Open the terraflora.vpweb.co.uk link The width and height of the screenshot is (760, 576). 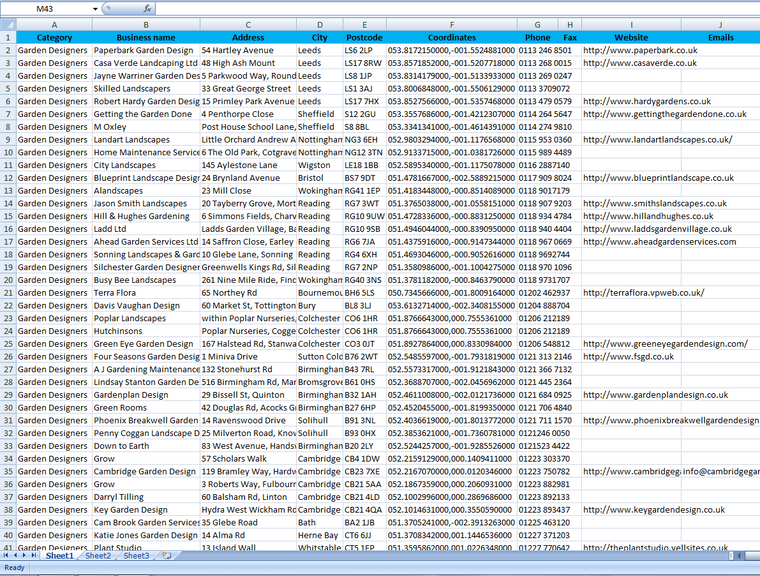pos(644,293)
